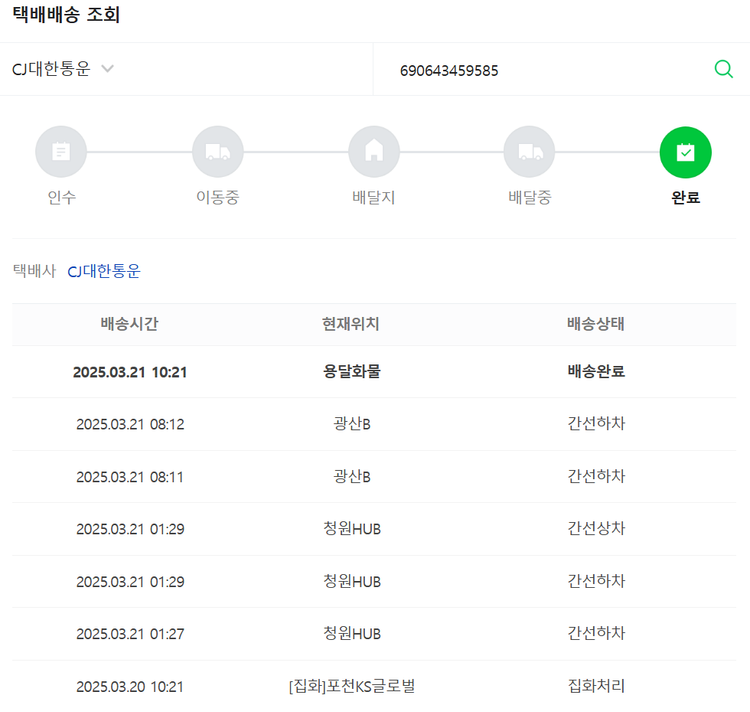
Task: Open the blue CJ대한통운 courier link
Action: [104, 271]
